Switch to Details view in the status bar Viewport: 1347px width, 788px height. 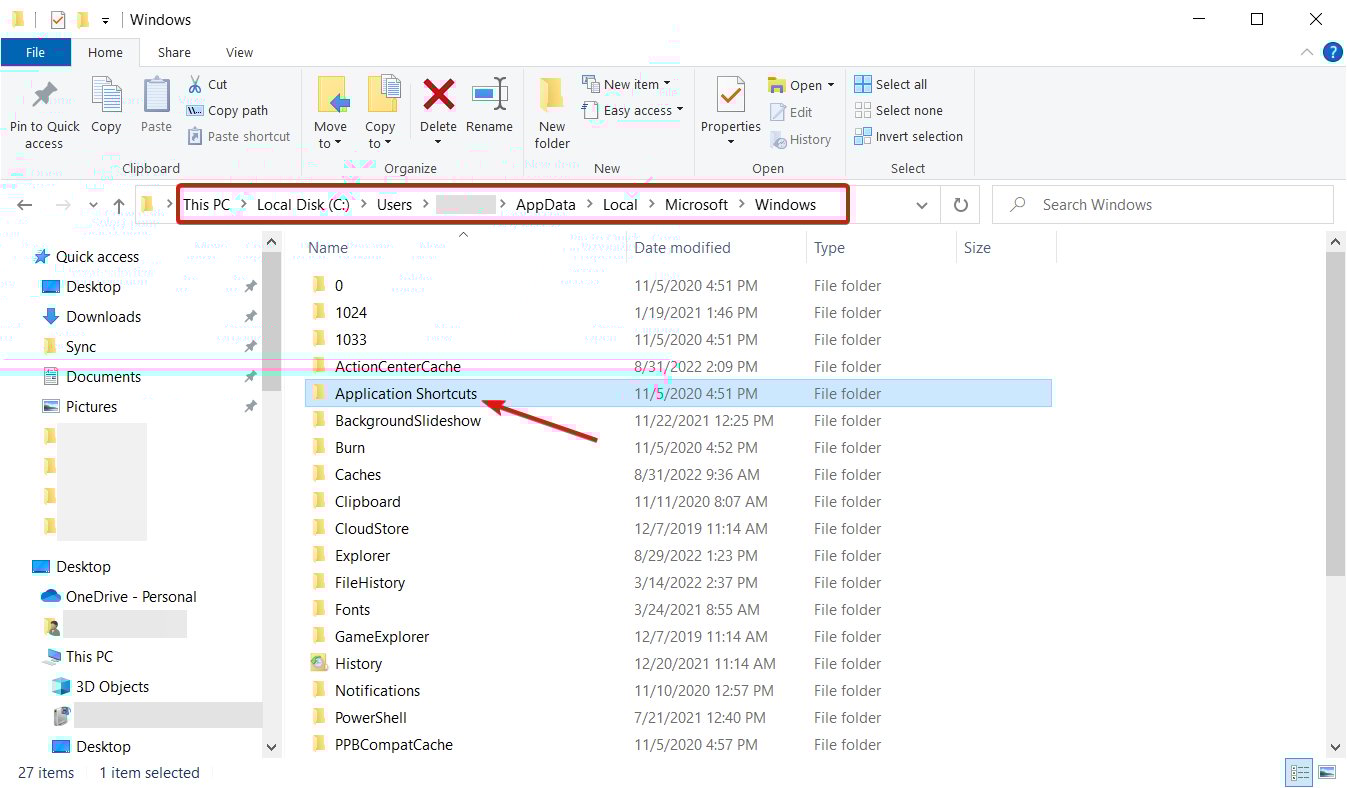(1300, 772)
